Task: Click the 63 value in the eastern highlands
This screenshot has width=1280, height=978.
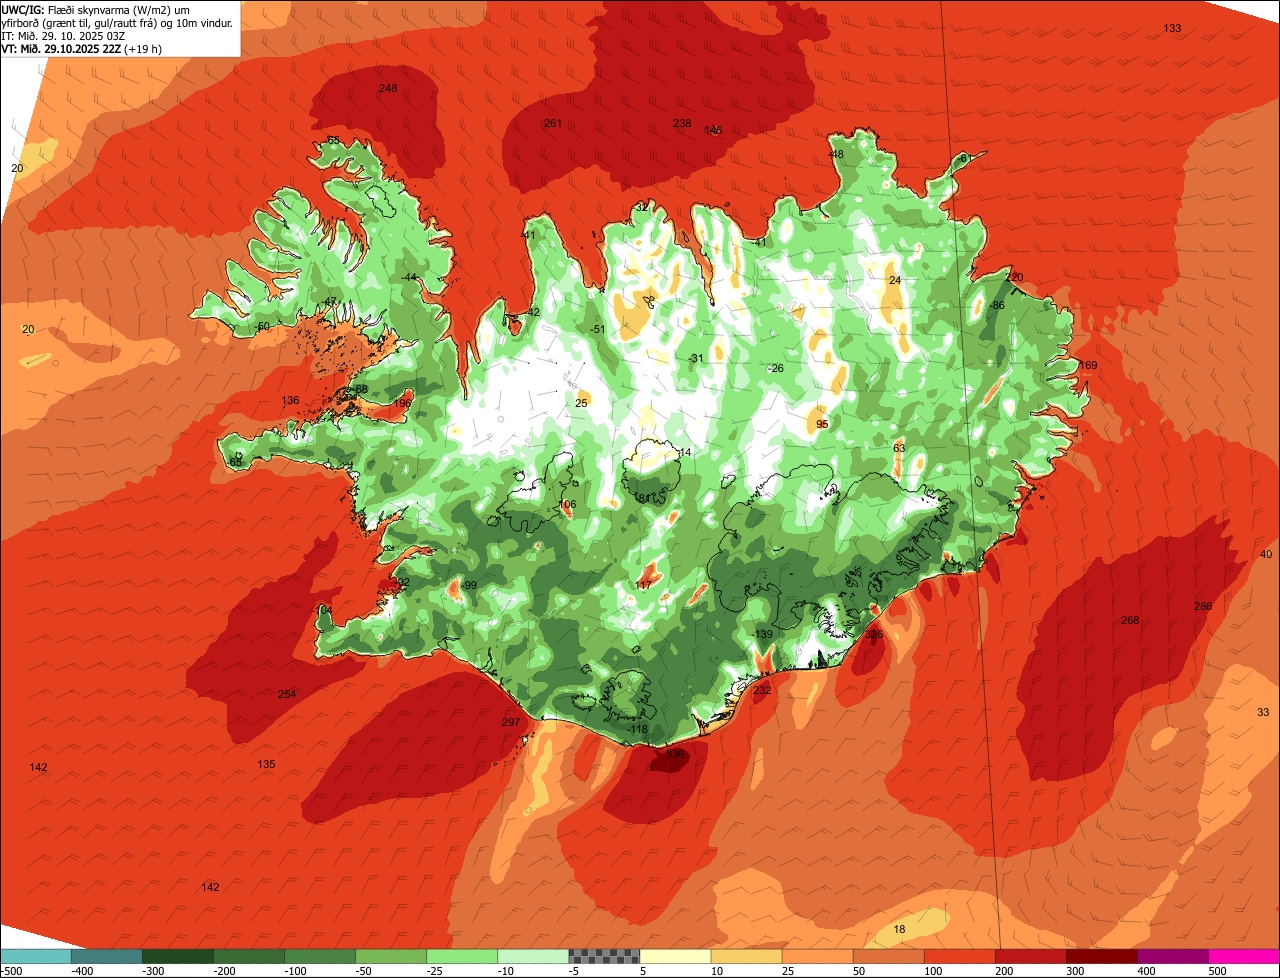Action: pos(899,449)
